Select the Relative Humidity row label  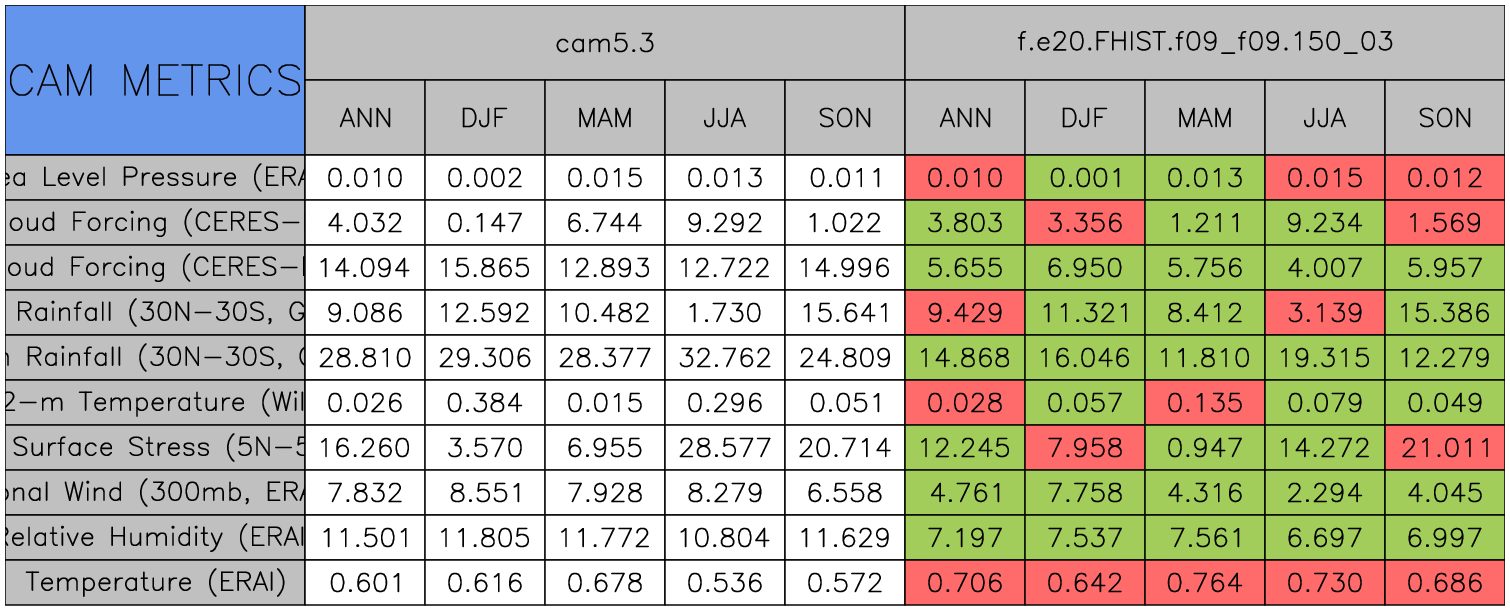click(154, 537)
